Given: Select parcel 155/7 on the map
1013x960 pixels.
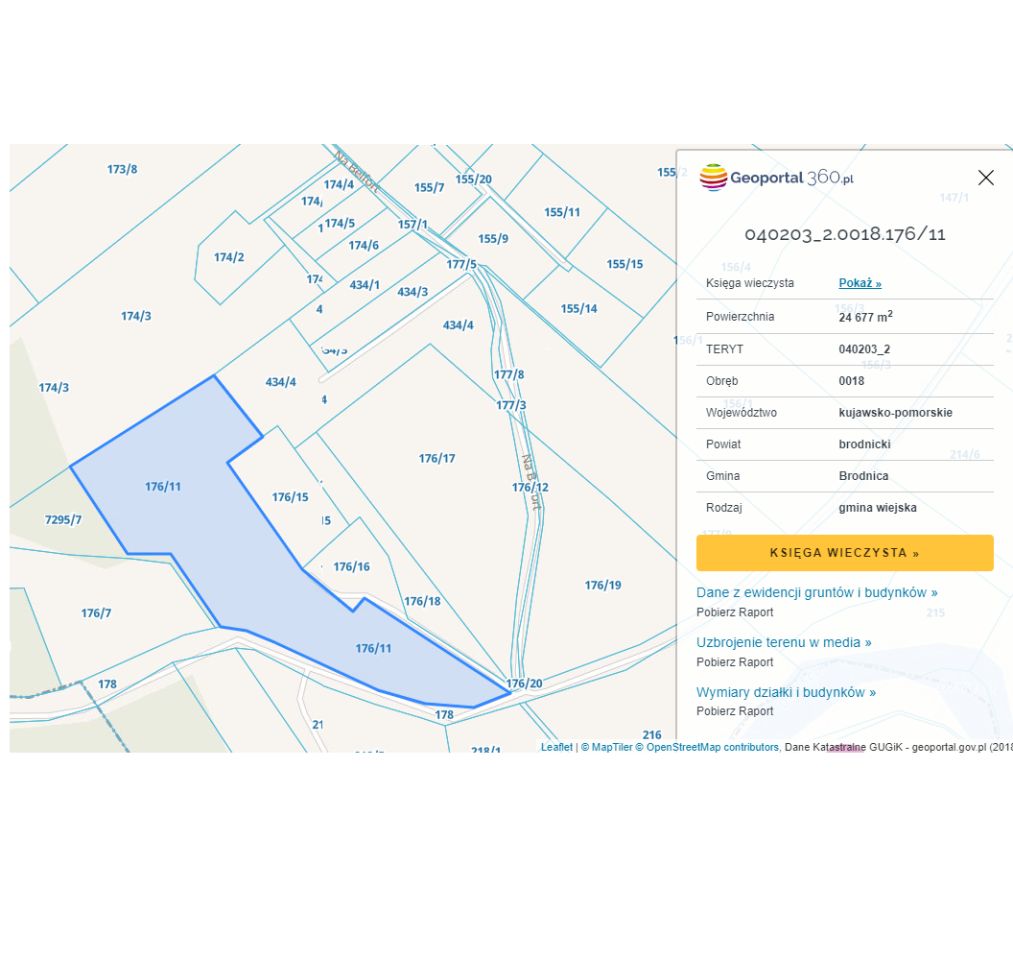Looking at the screenshot, I should point(429,187).
